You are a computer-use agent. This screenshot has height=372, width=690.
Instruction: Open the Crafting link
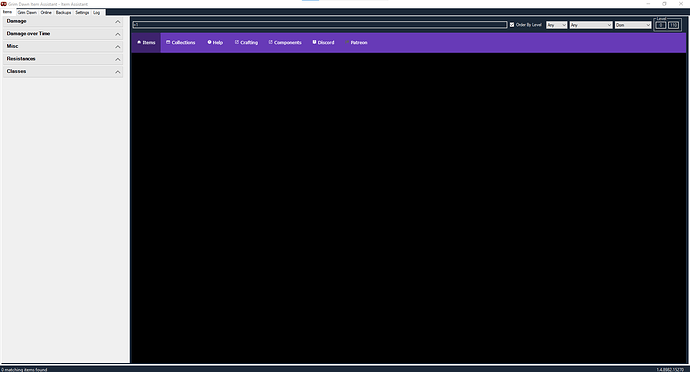click(x=246, y=43)
